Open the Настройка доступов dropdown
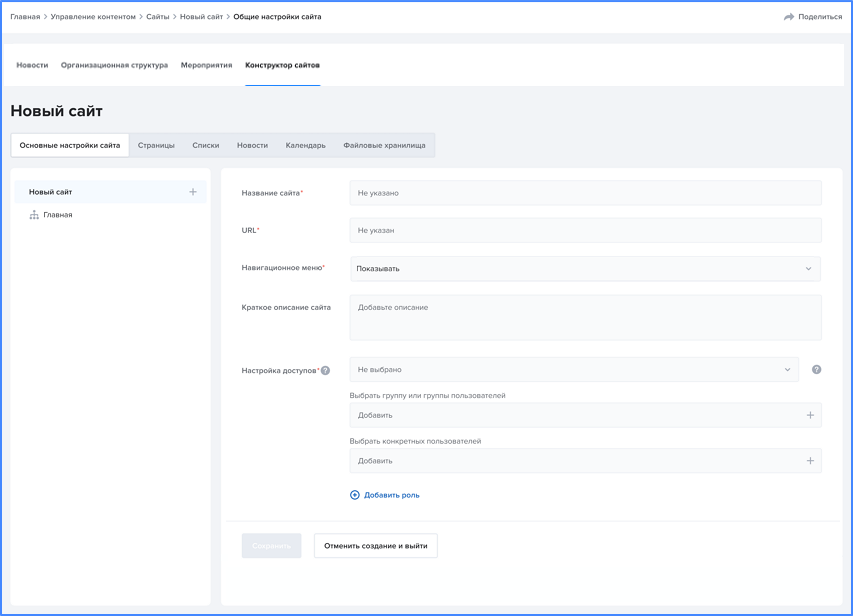 (574, 369)
